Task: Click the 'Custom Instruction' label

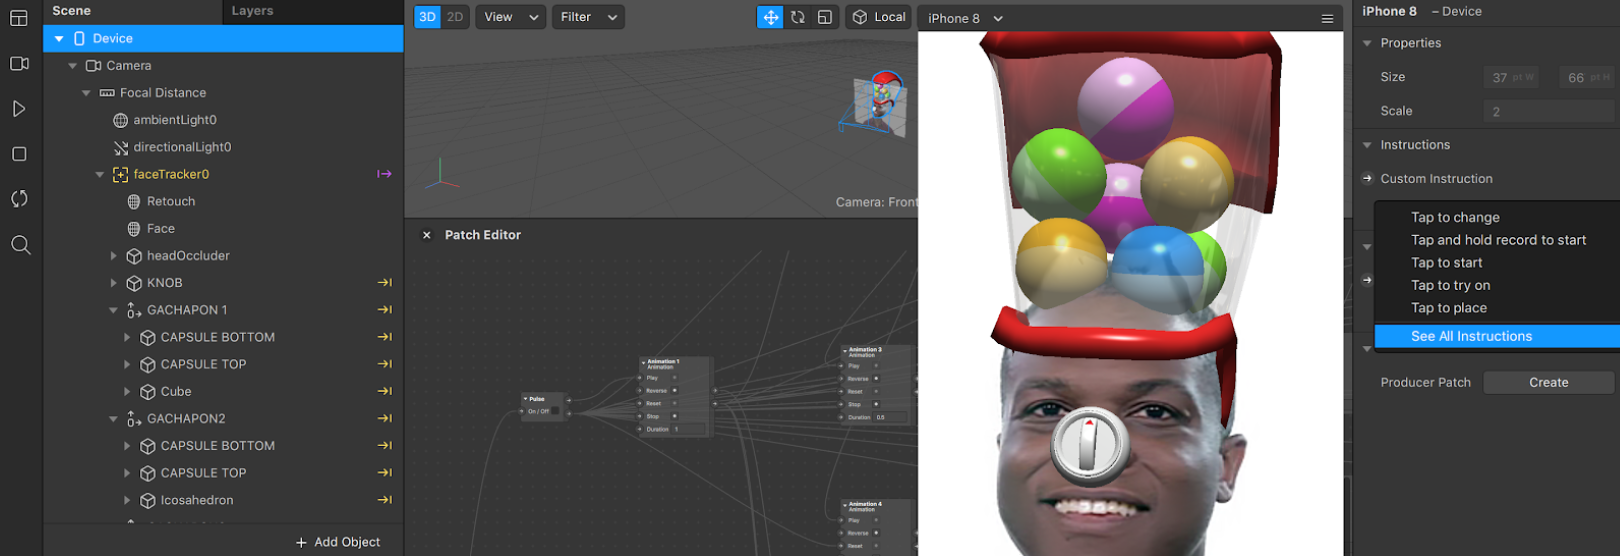Action: pyautogui.click(x=1436, y=179)
